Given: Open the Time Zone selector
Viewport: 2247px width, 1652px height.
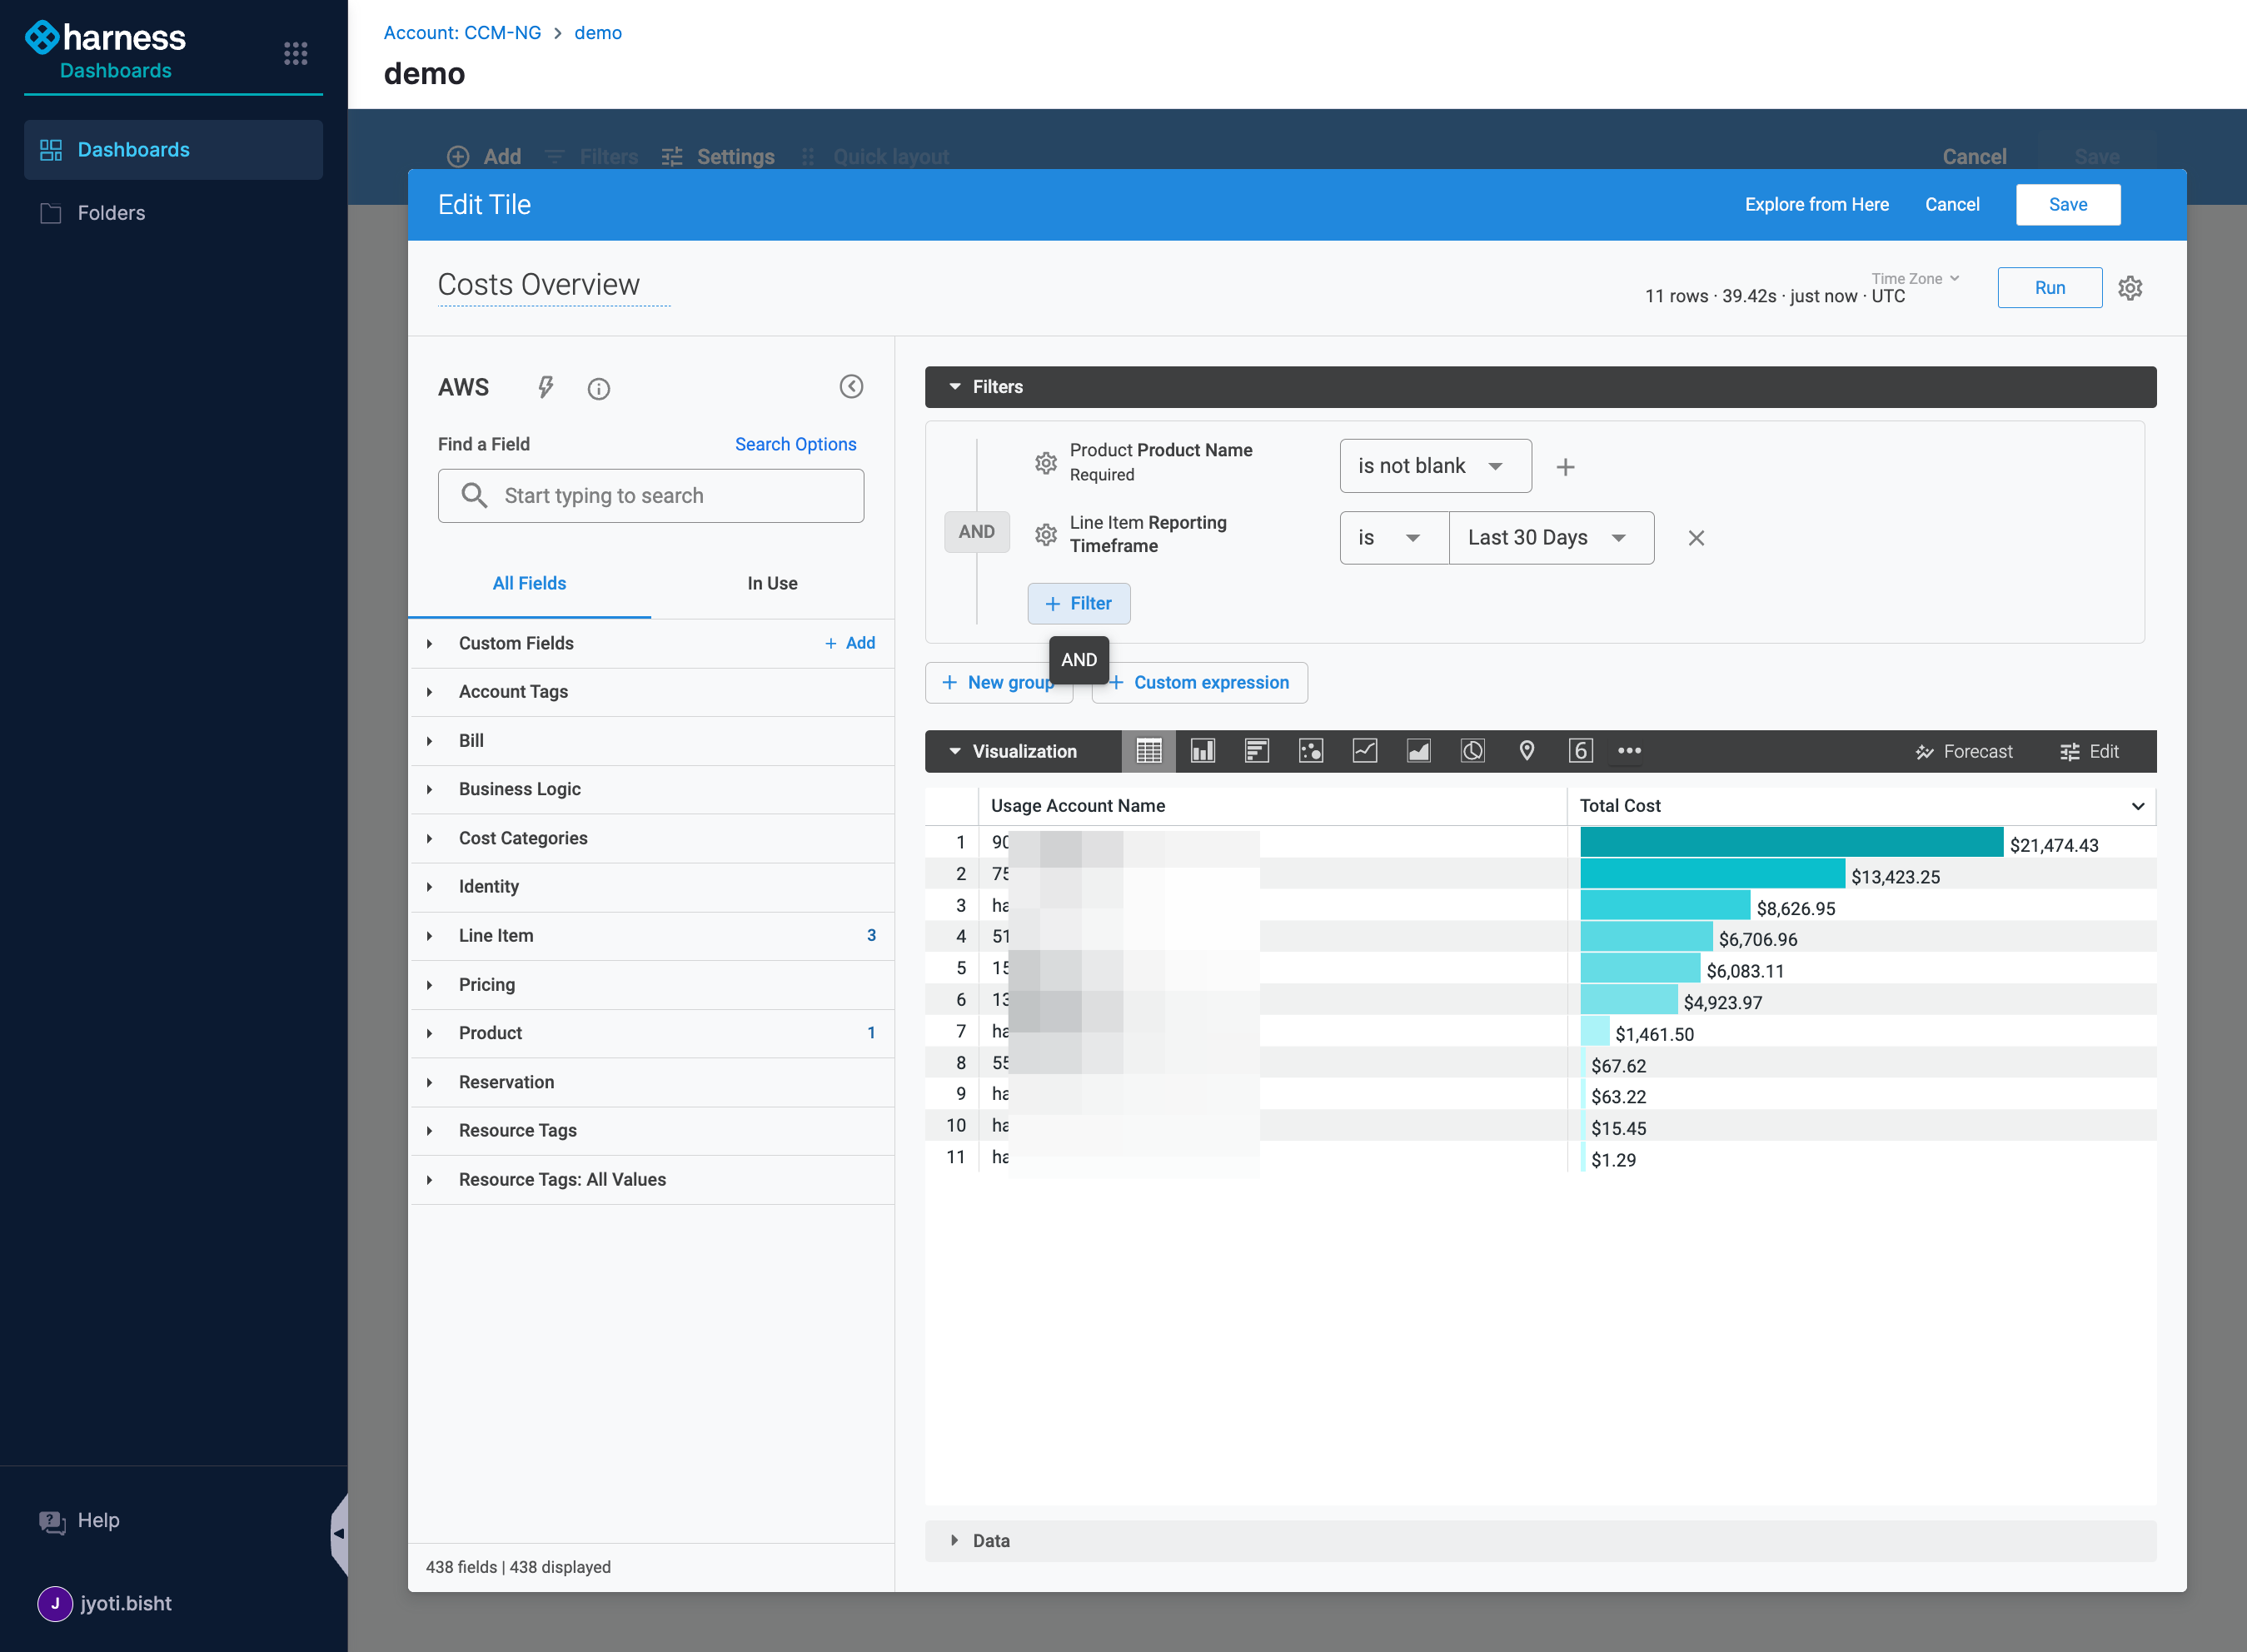Looking at the screenshot, I should pyautogui.click(x=1916, y=279).
